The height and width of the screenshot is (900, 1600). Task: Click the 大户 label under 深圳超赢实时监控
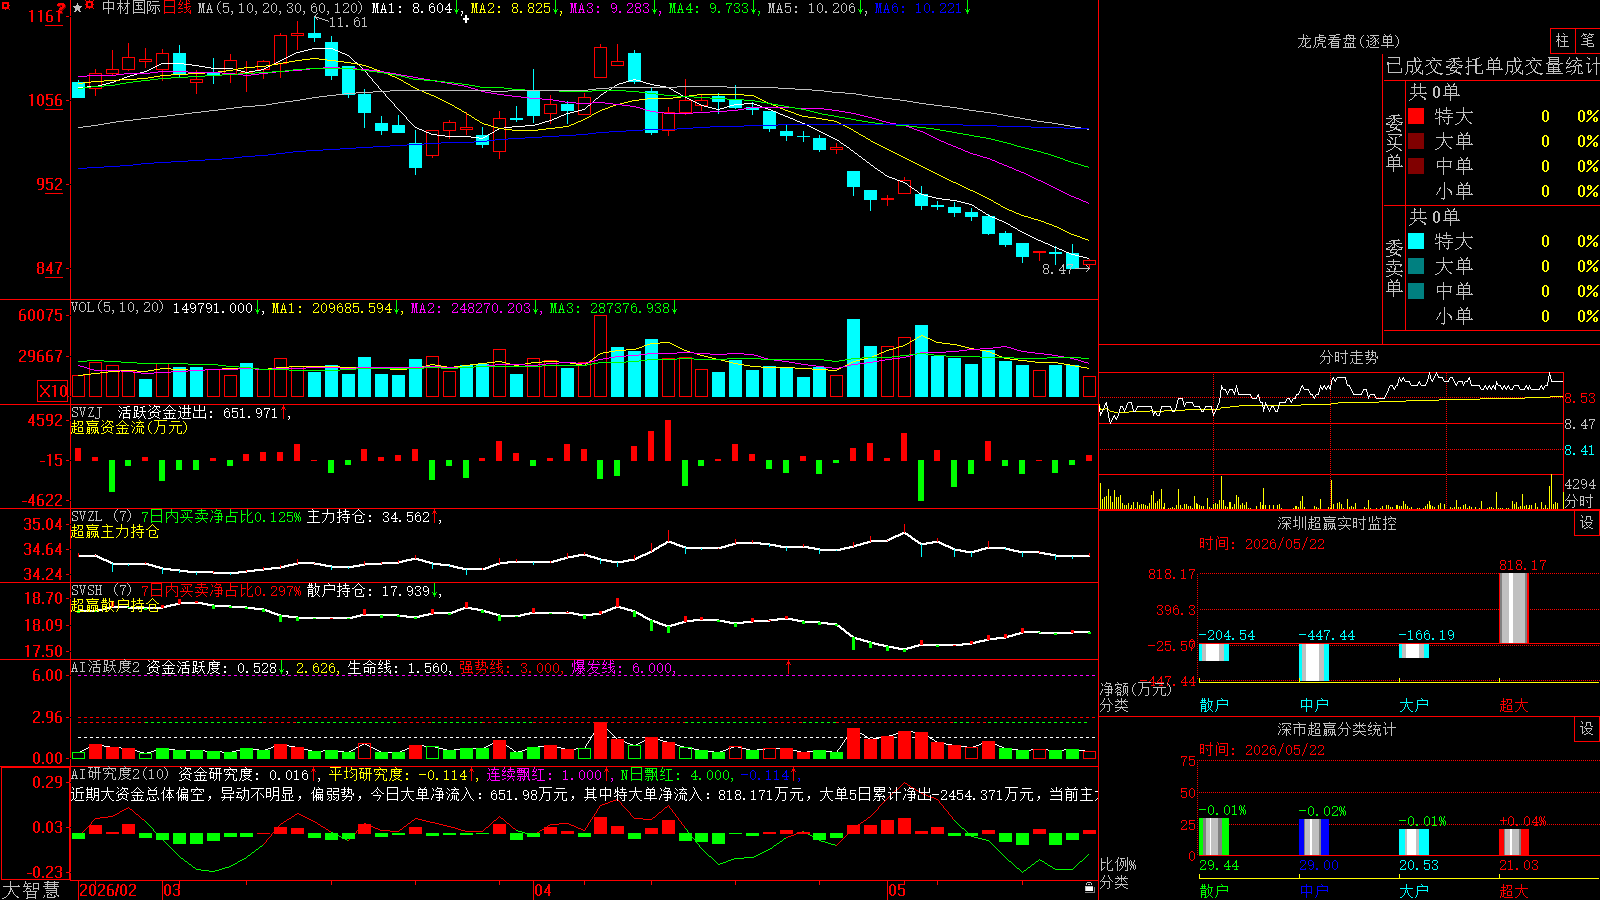pyautogui.click(x=1414, y=705)
